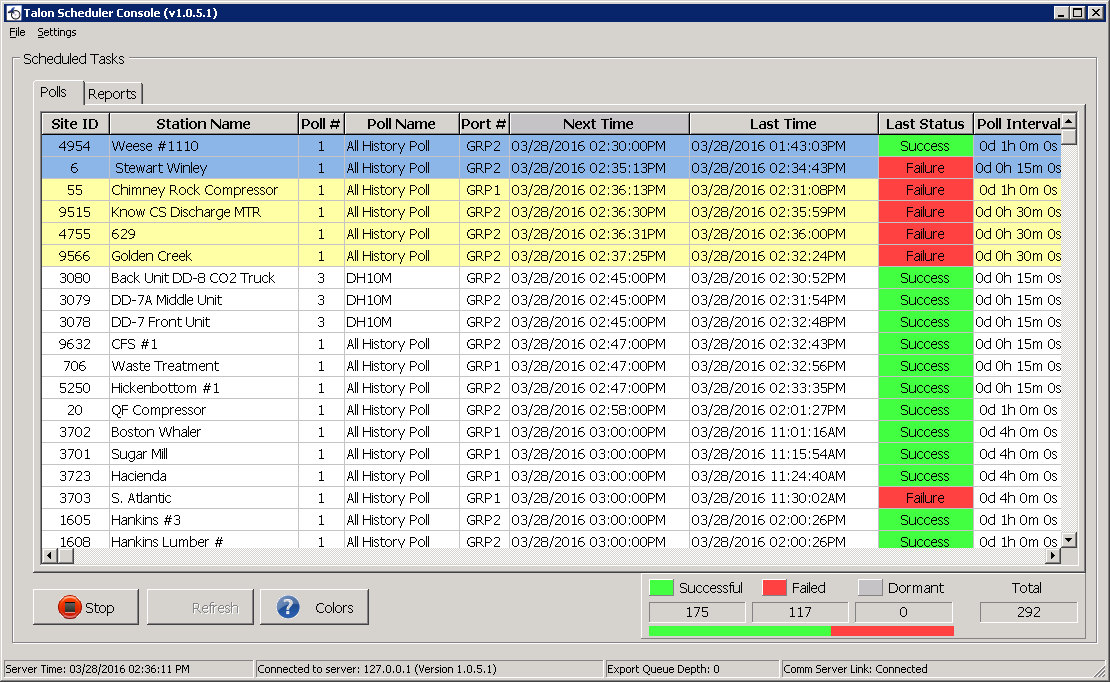Switch to the Reports tab

(112, 93)
